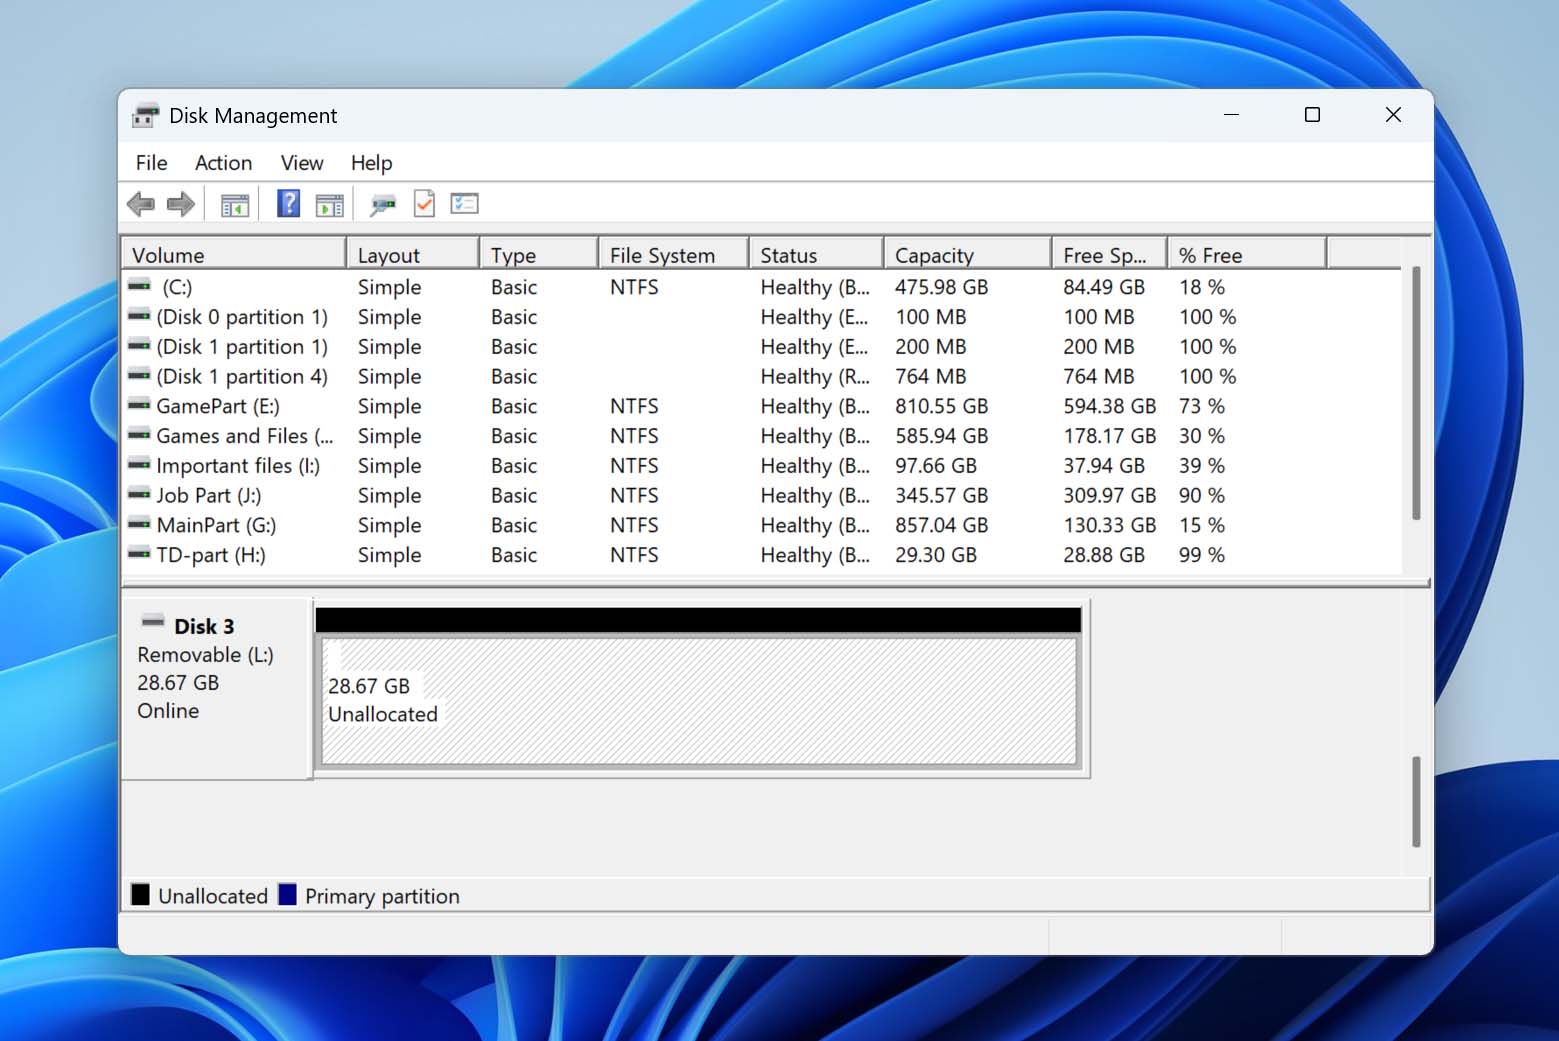Sort by the File System column header

coord(674,255)
